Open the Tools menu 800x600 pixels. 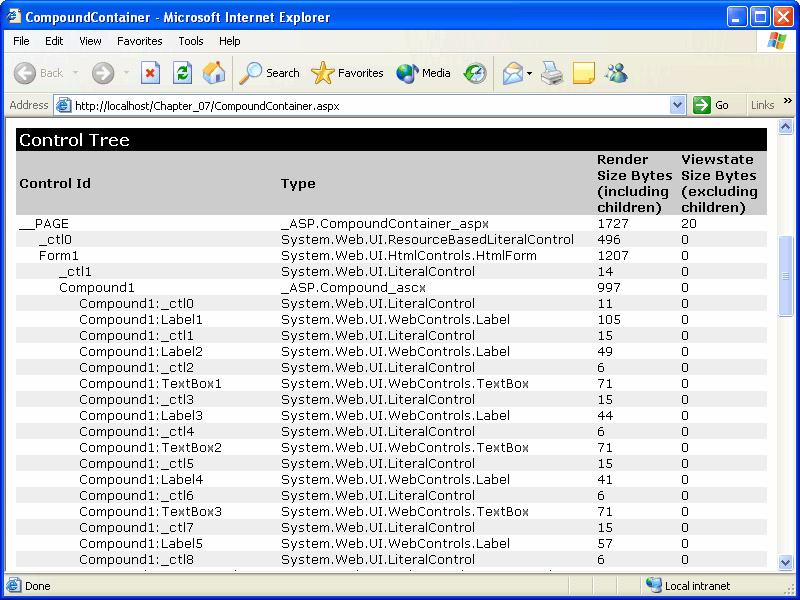point(191,41)
